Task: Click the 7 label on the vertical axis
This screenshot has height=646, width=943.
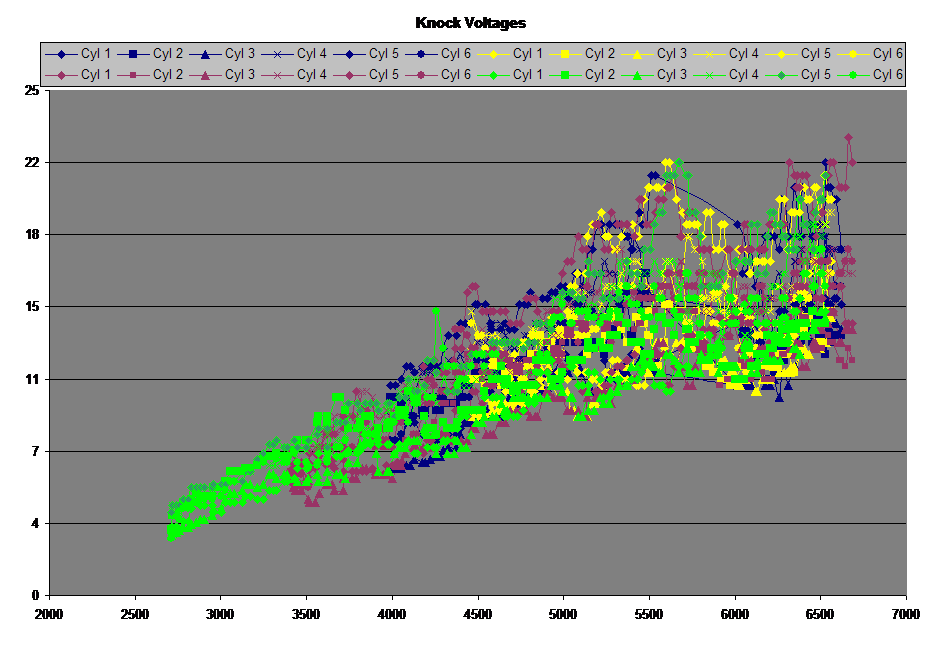Action: (35, 451)
